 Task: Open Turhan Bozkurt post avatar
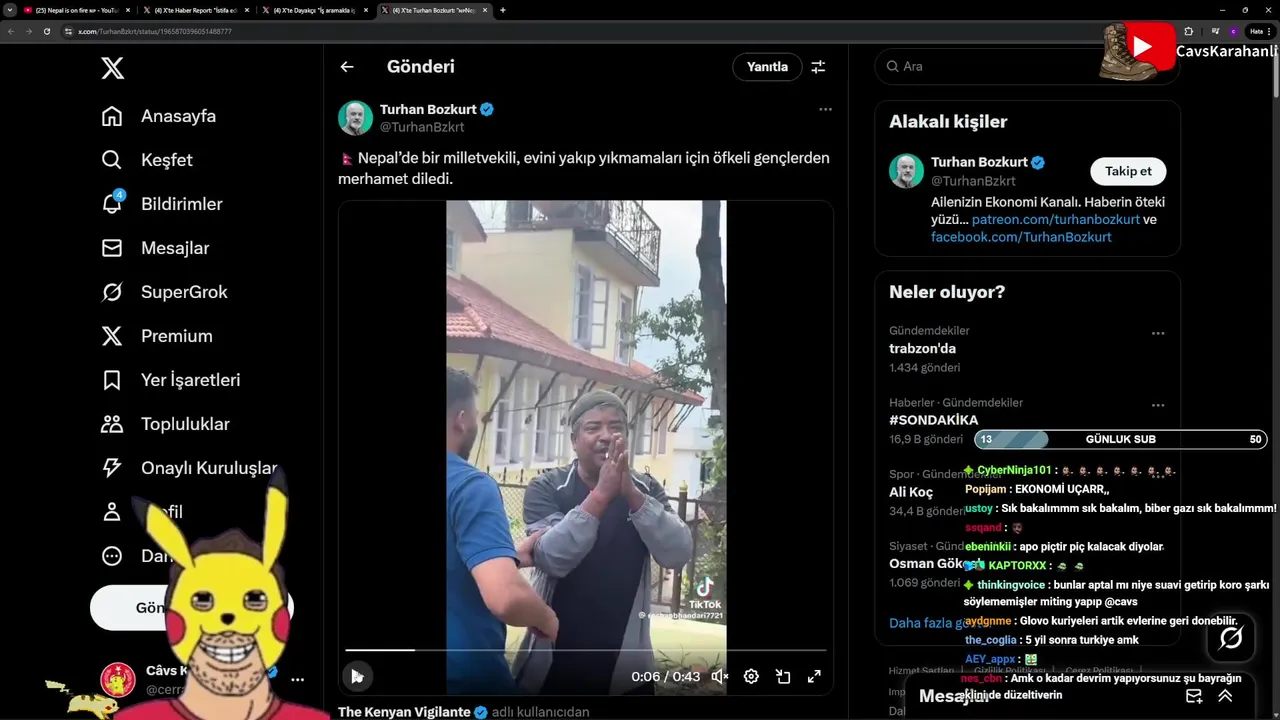pos(355,118)
